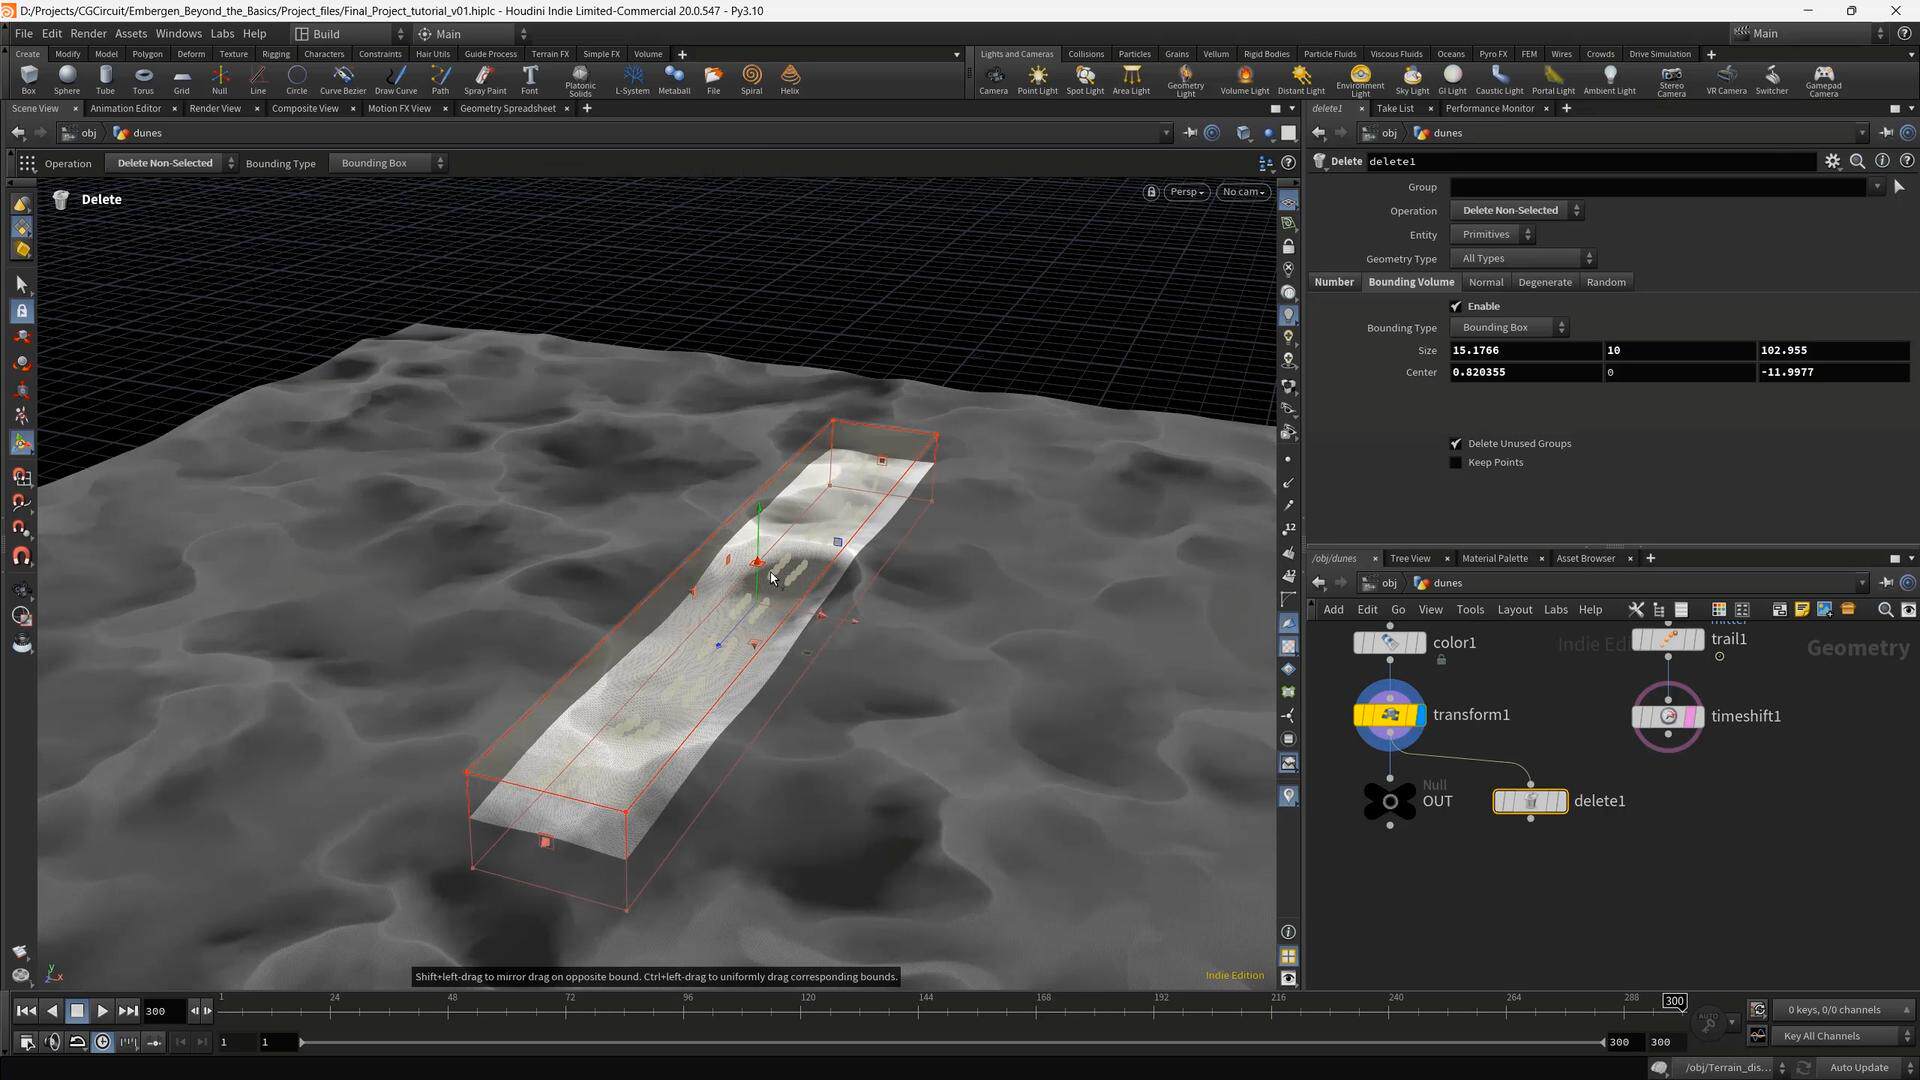Viewport: 1920px width, 1080px height.
Task: Toggle the Enable checkbox for bounding volume
Action: tap(1456, 306)
